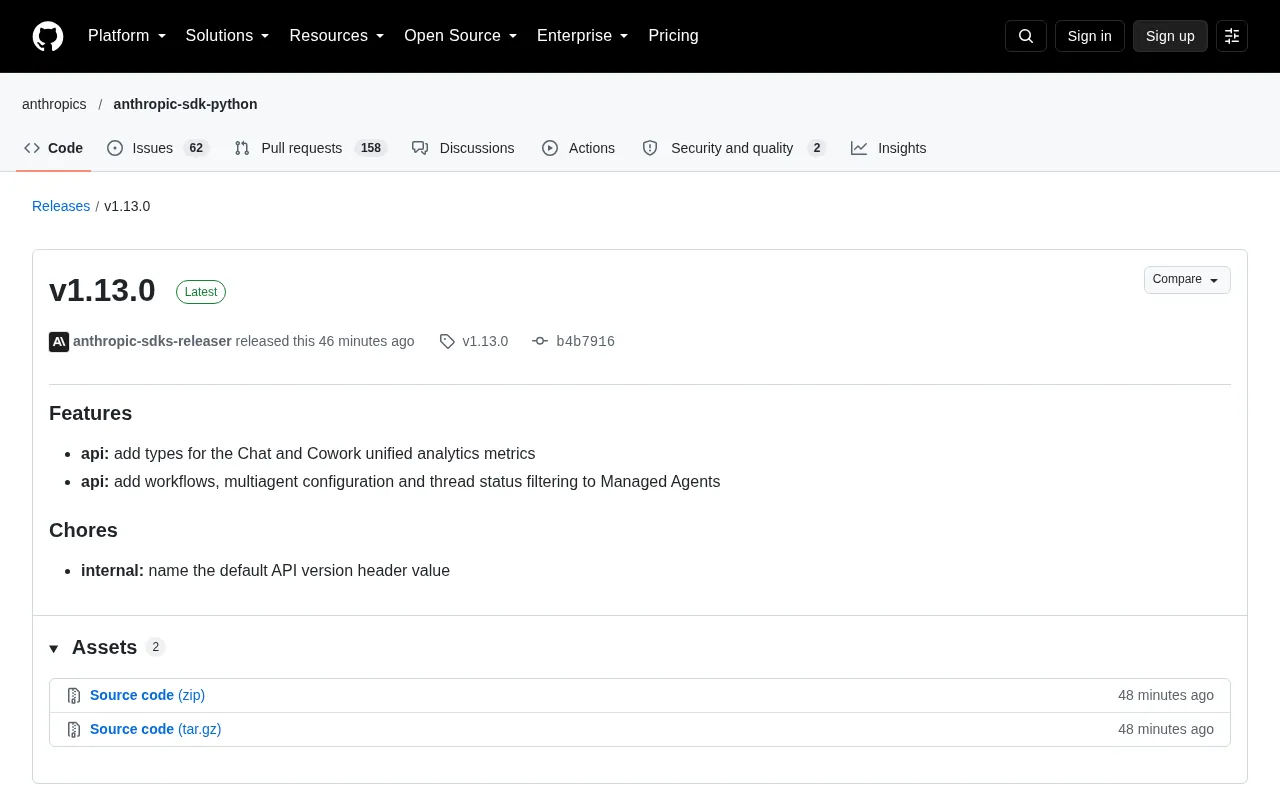Click the Insights graph icon
This screenshot has width=1280, height=800.
859,148
